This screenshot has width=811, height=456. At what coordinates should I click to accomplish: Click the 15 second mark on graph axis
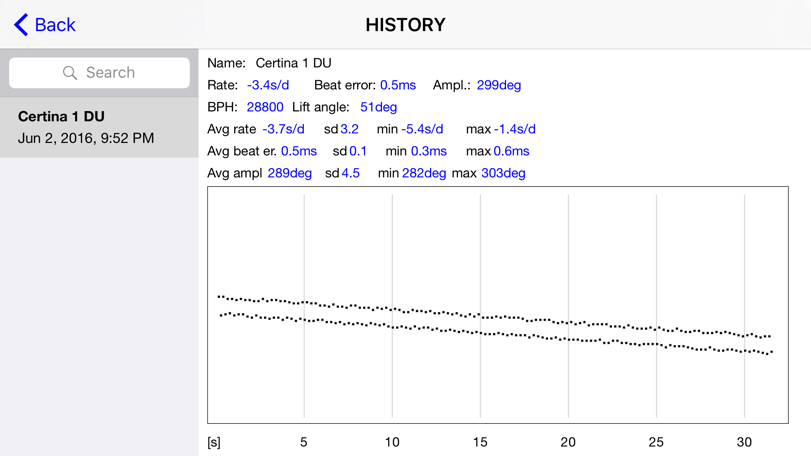click(x=480, y=442)
